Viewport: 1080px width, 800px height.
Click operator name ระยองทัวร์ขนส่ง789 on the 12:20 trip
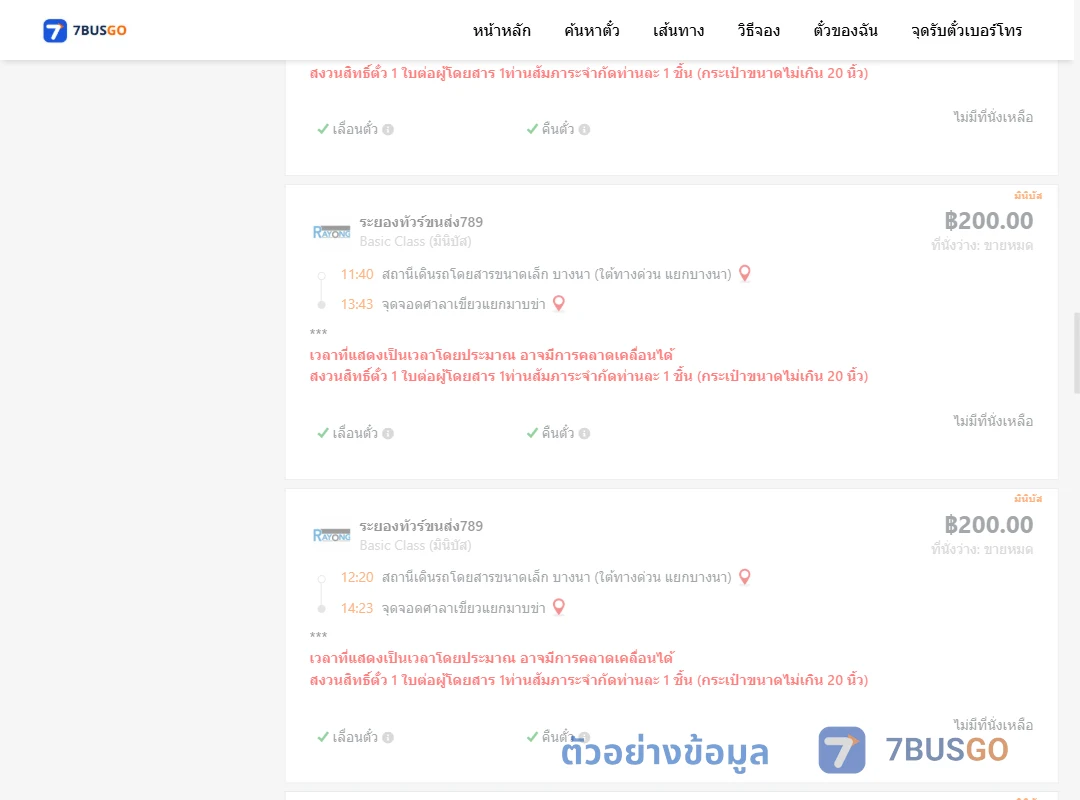pos(421,526)
